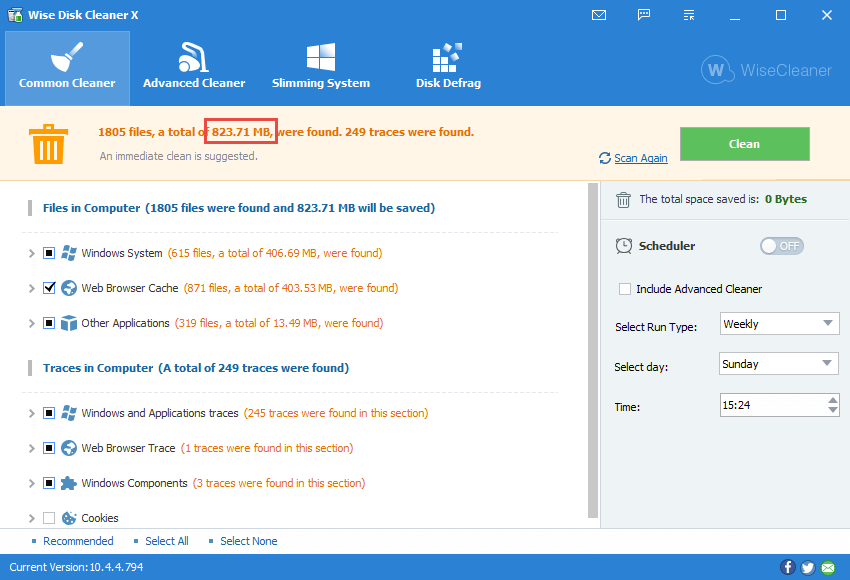Click the Slimming System Windows logo icon
The height and width of the screenshot is (580, 850).
(321, 57)
